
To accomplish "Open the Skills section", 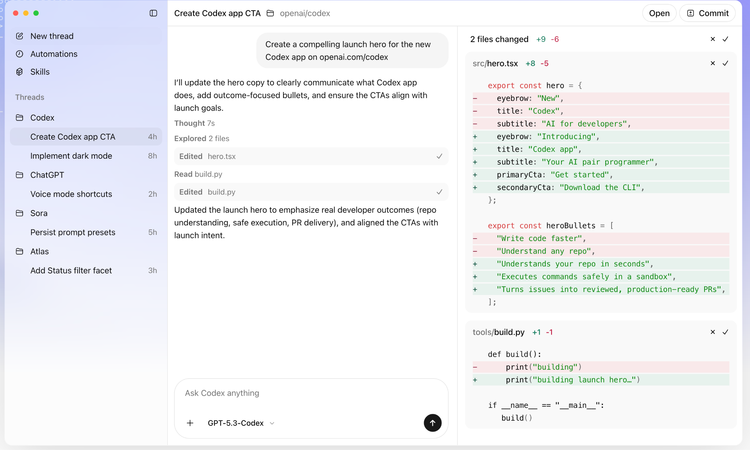I will (40, 72).
